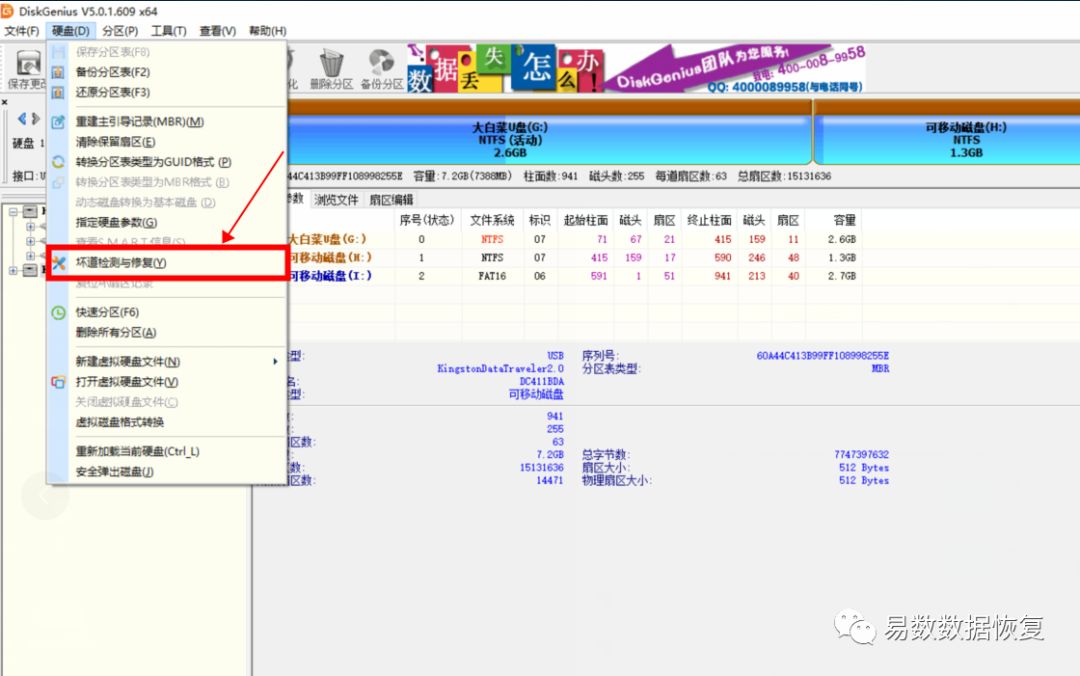Click the 终止柱面 column header
The height and width of the screenshot is (676, 1080).
click(x=709, y=221)
